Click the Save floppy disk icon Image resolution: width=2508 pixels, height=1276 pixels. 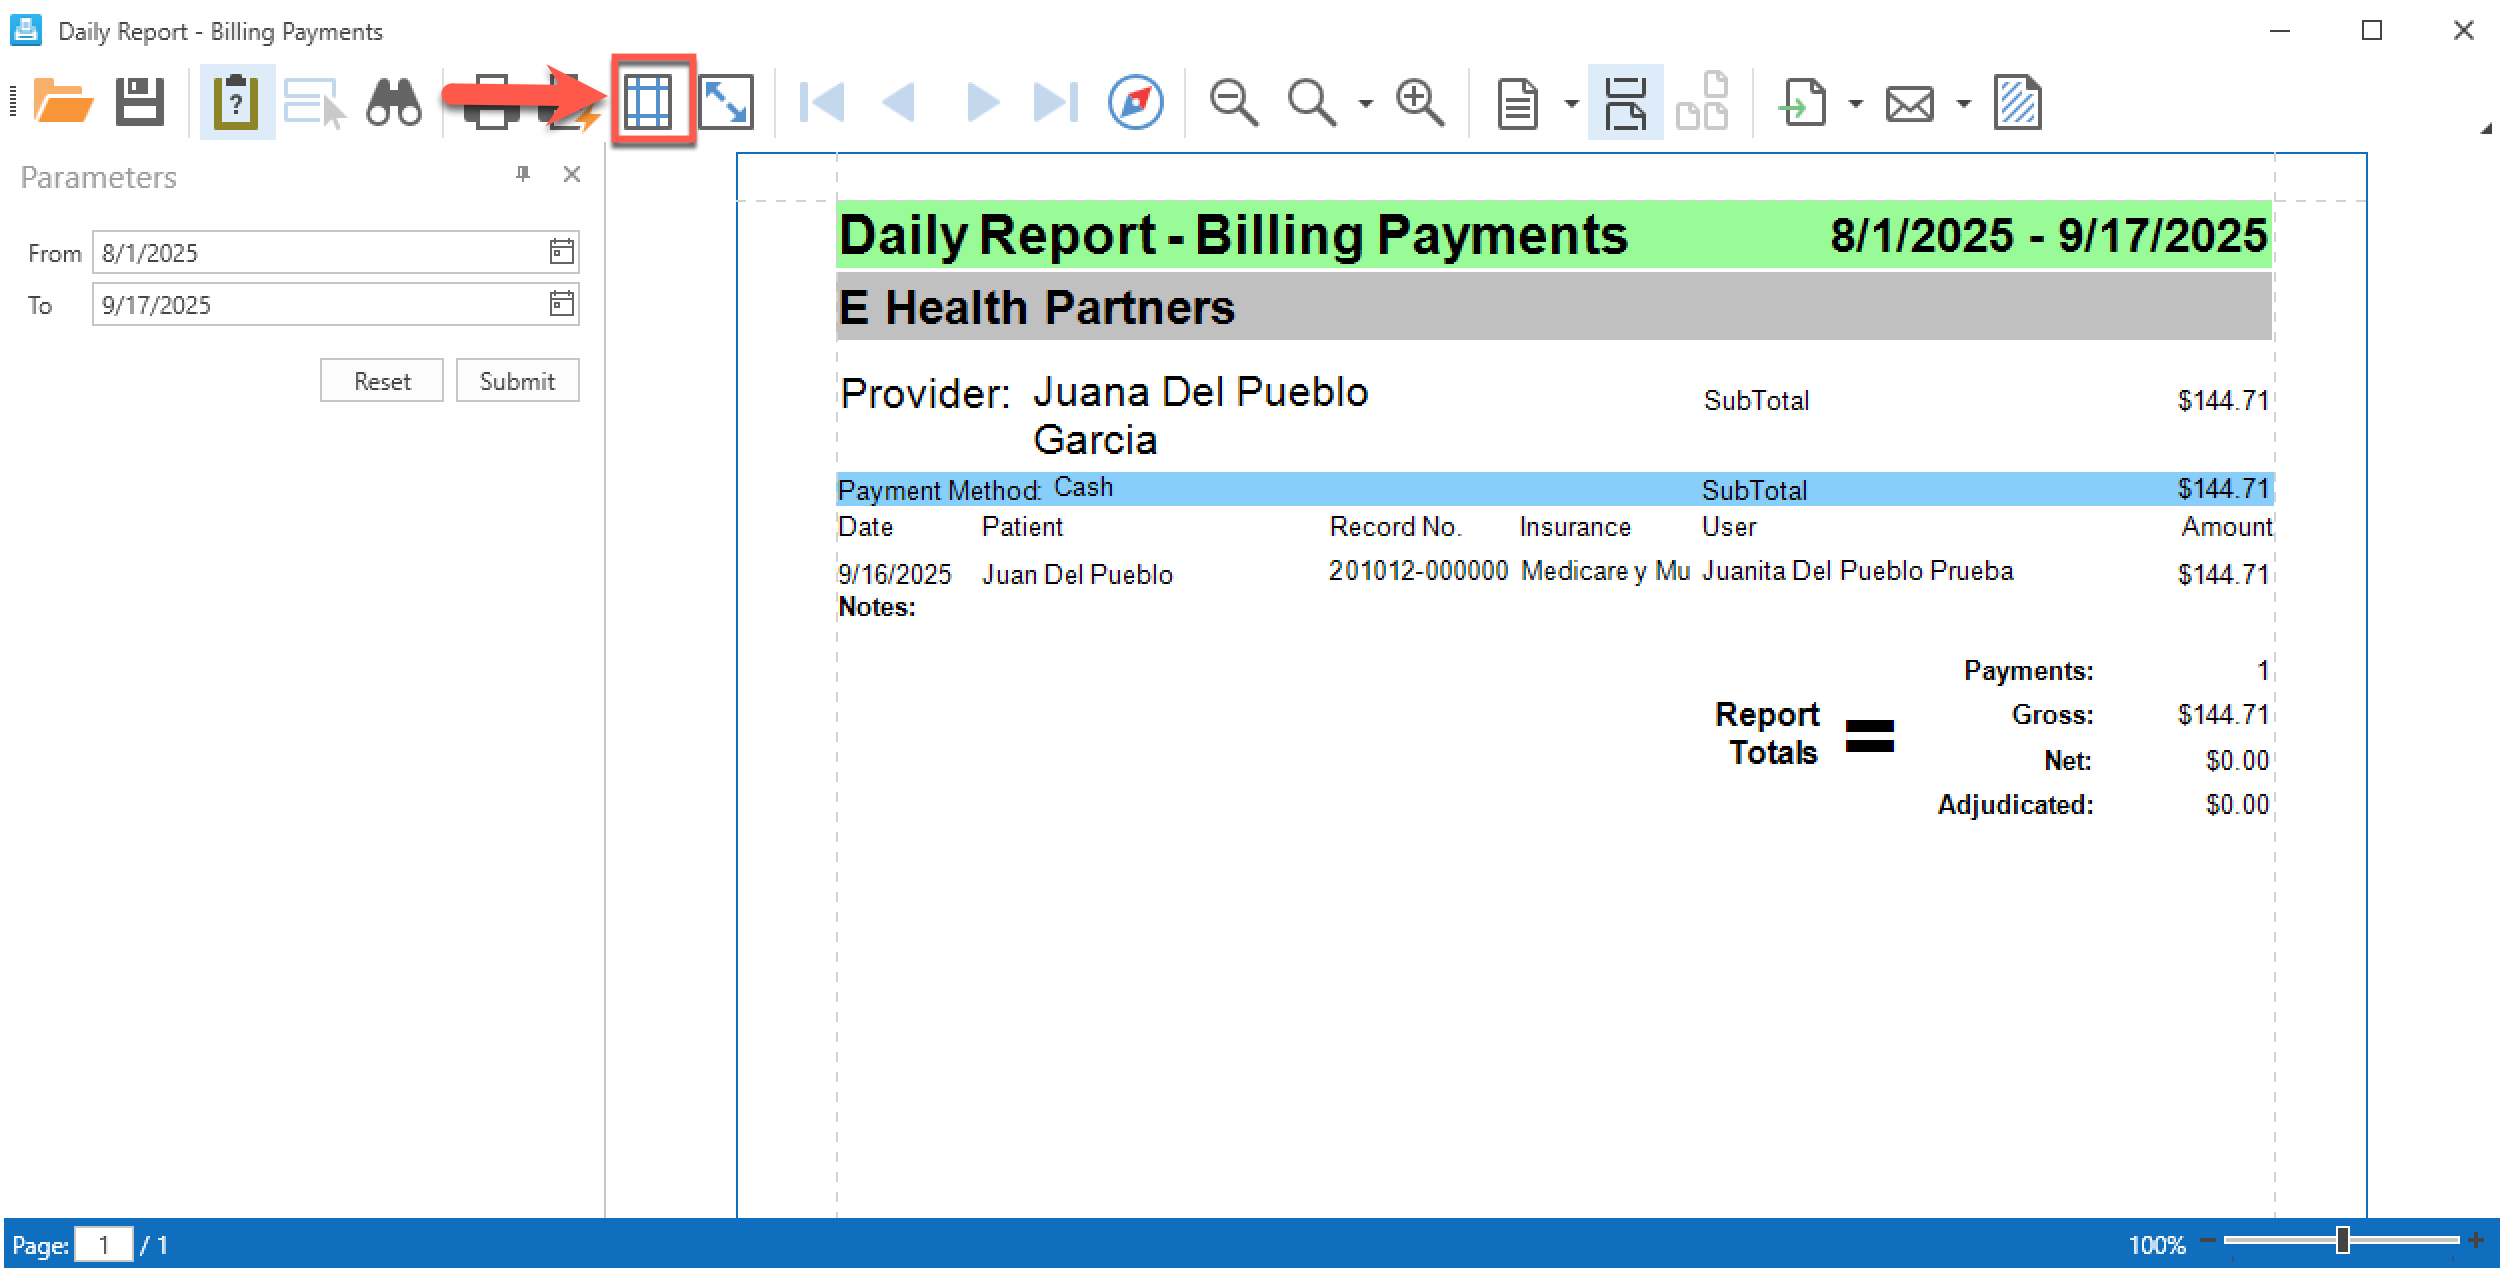(x=139, y=102)
